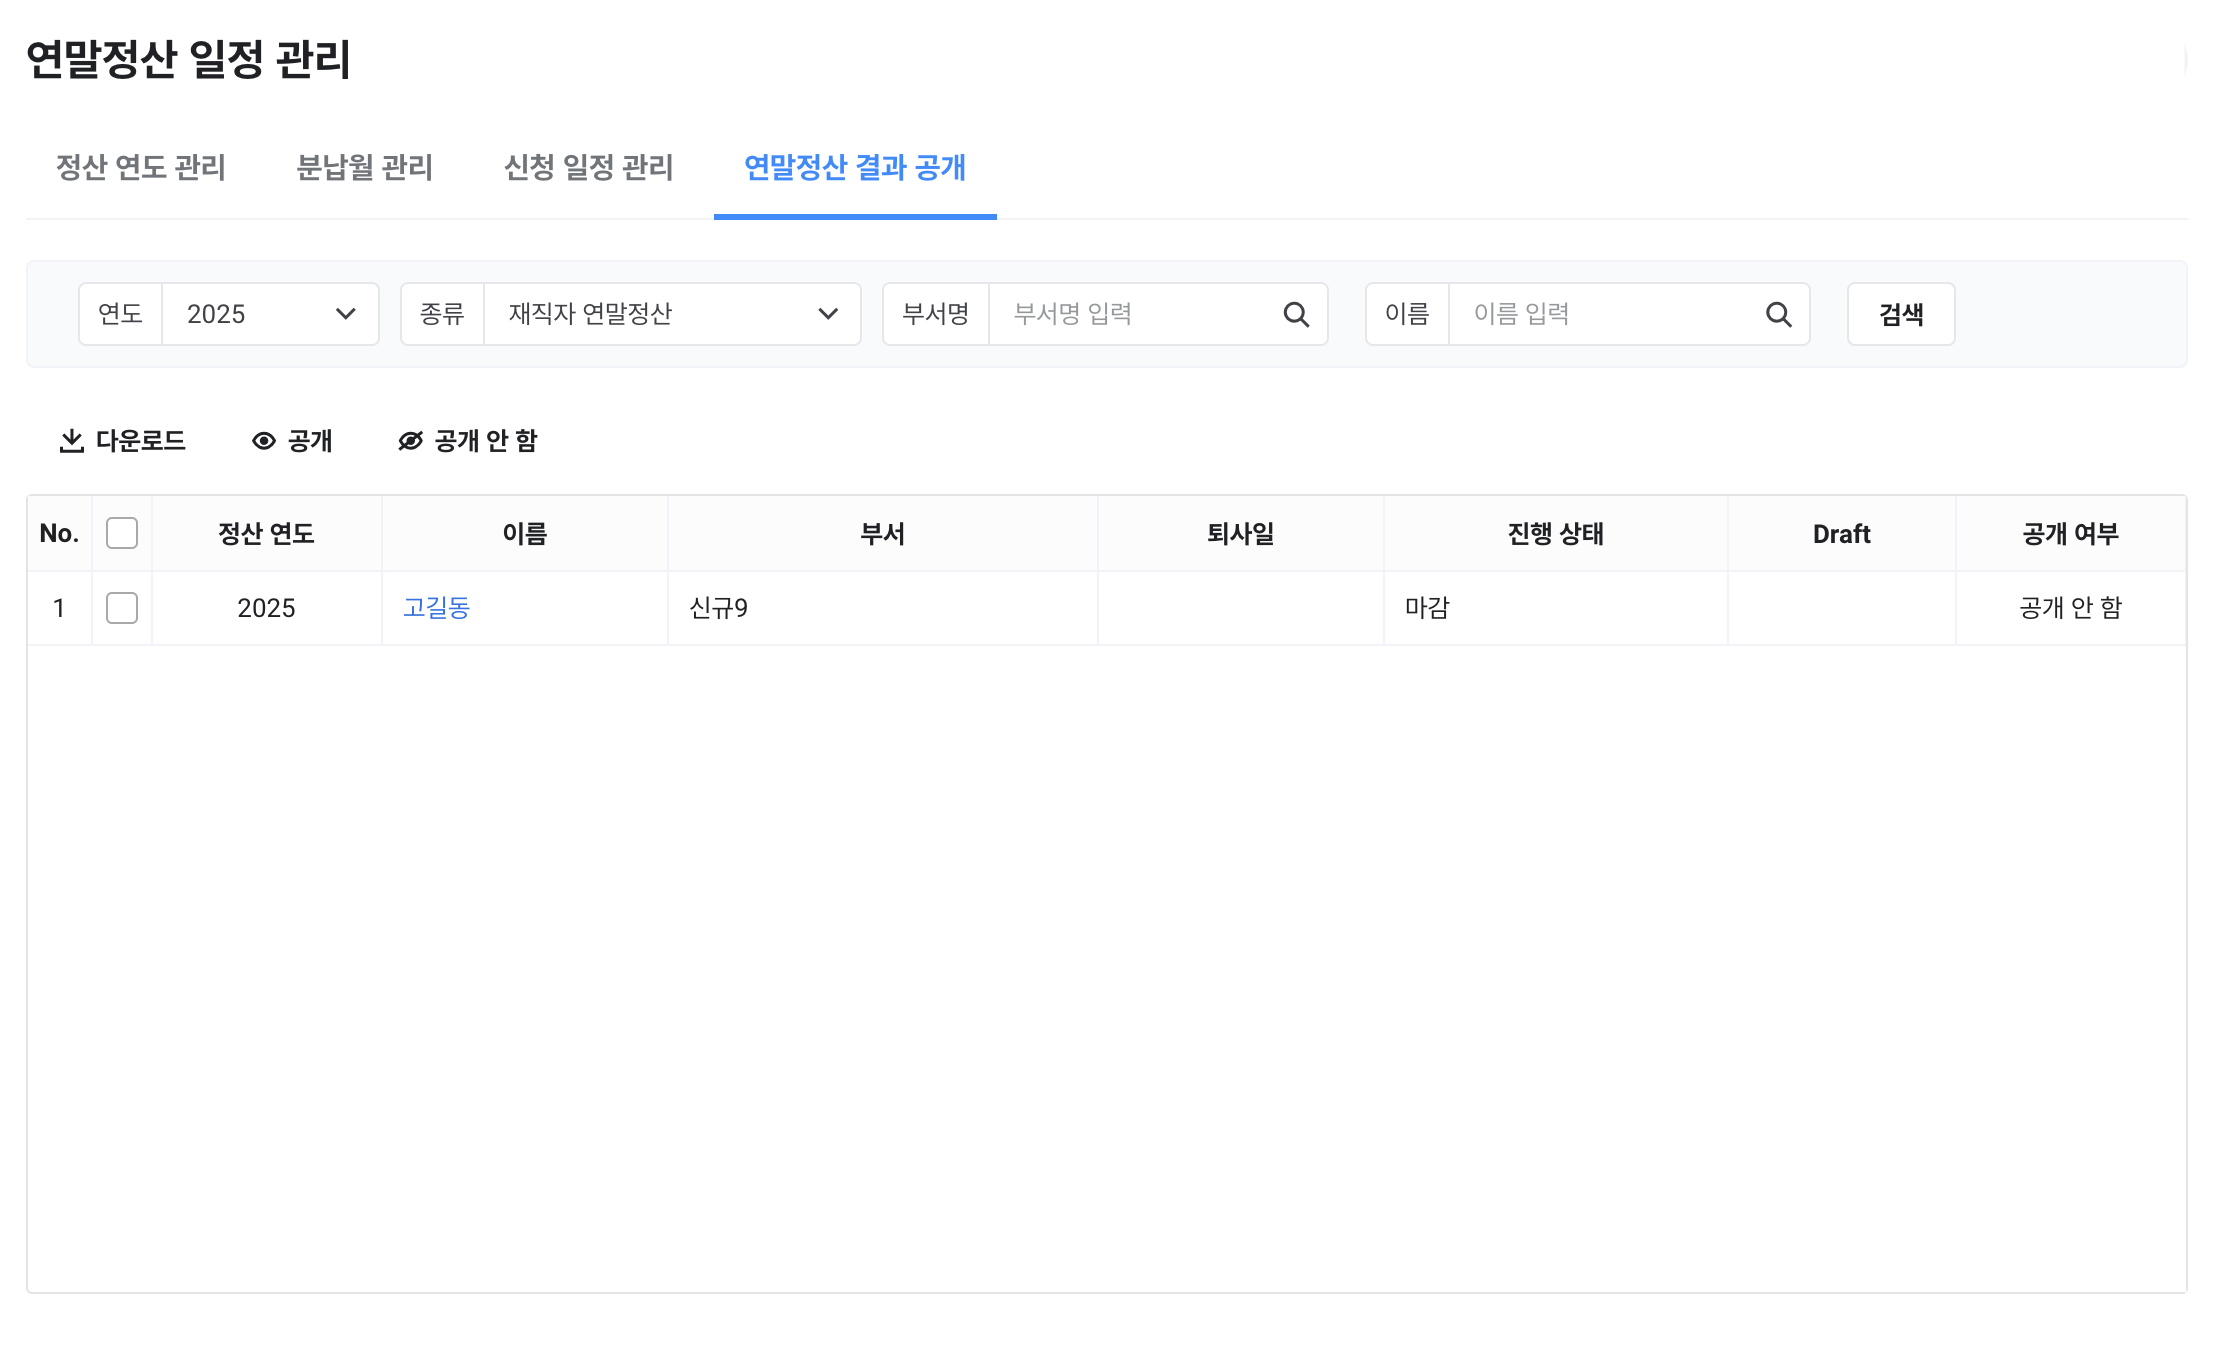
Task: Click the 진행 상태 column header
Action: [1555, 534]
